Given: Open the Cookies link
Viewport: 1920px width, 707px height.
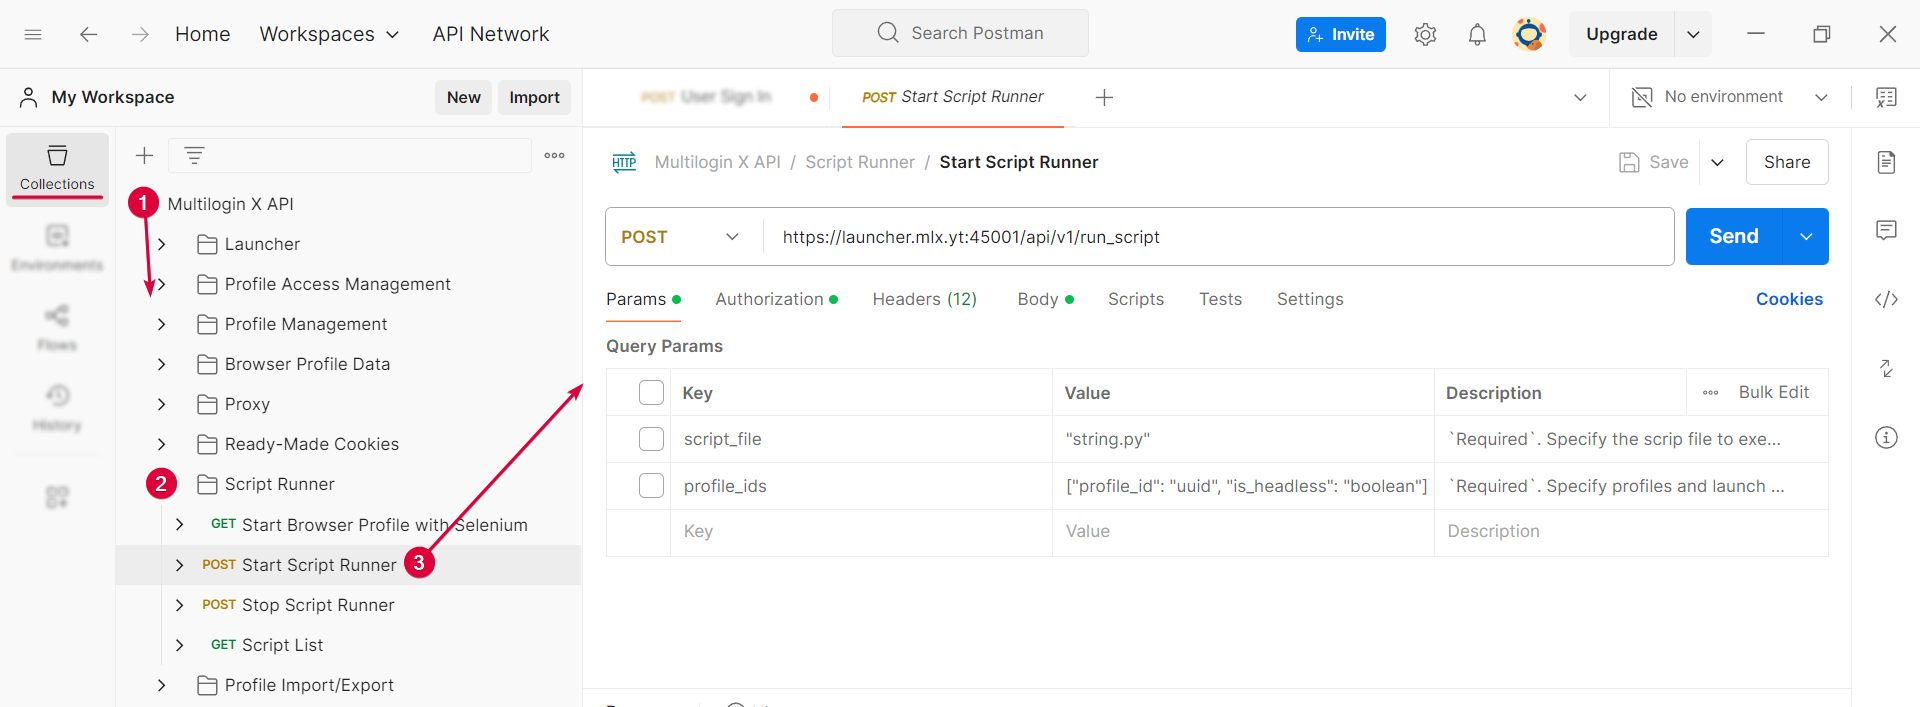Looking at the screenshot, I should (x=1789, y=299).
